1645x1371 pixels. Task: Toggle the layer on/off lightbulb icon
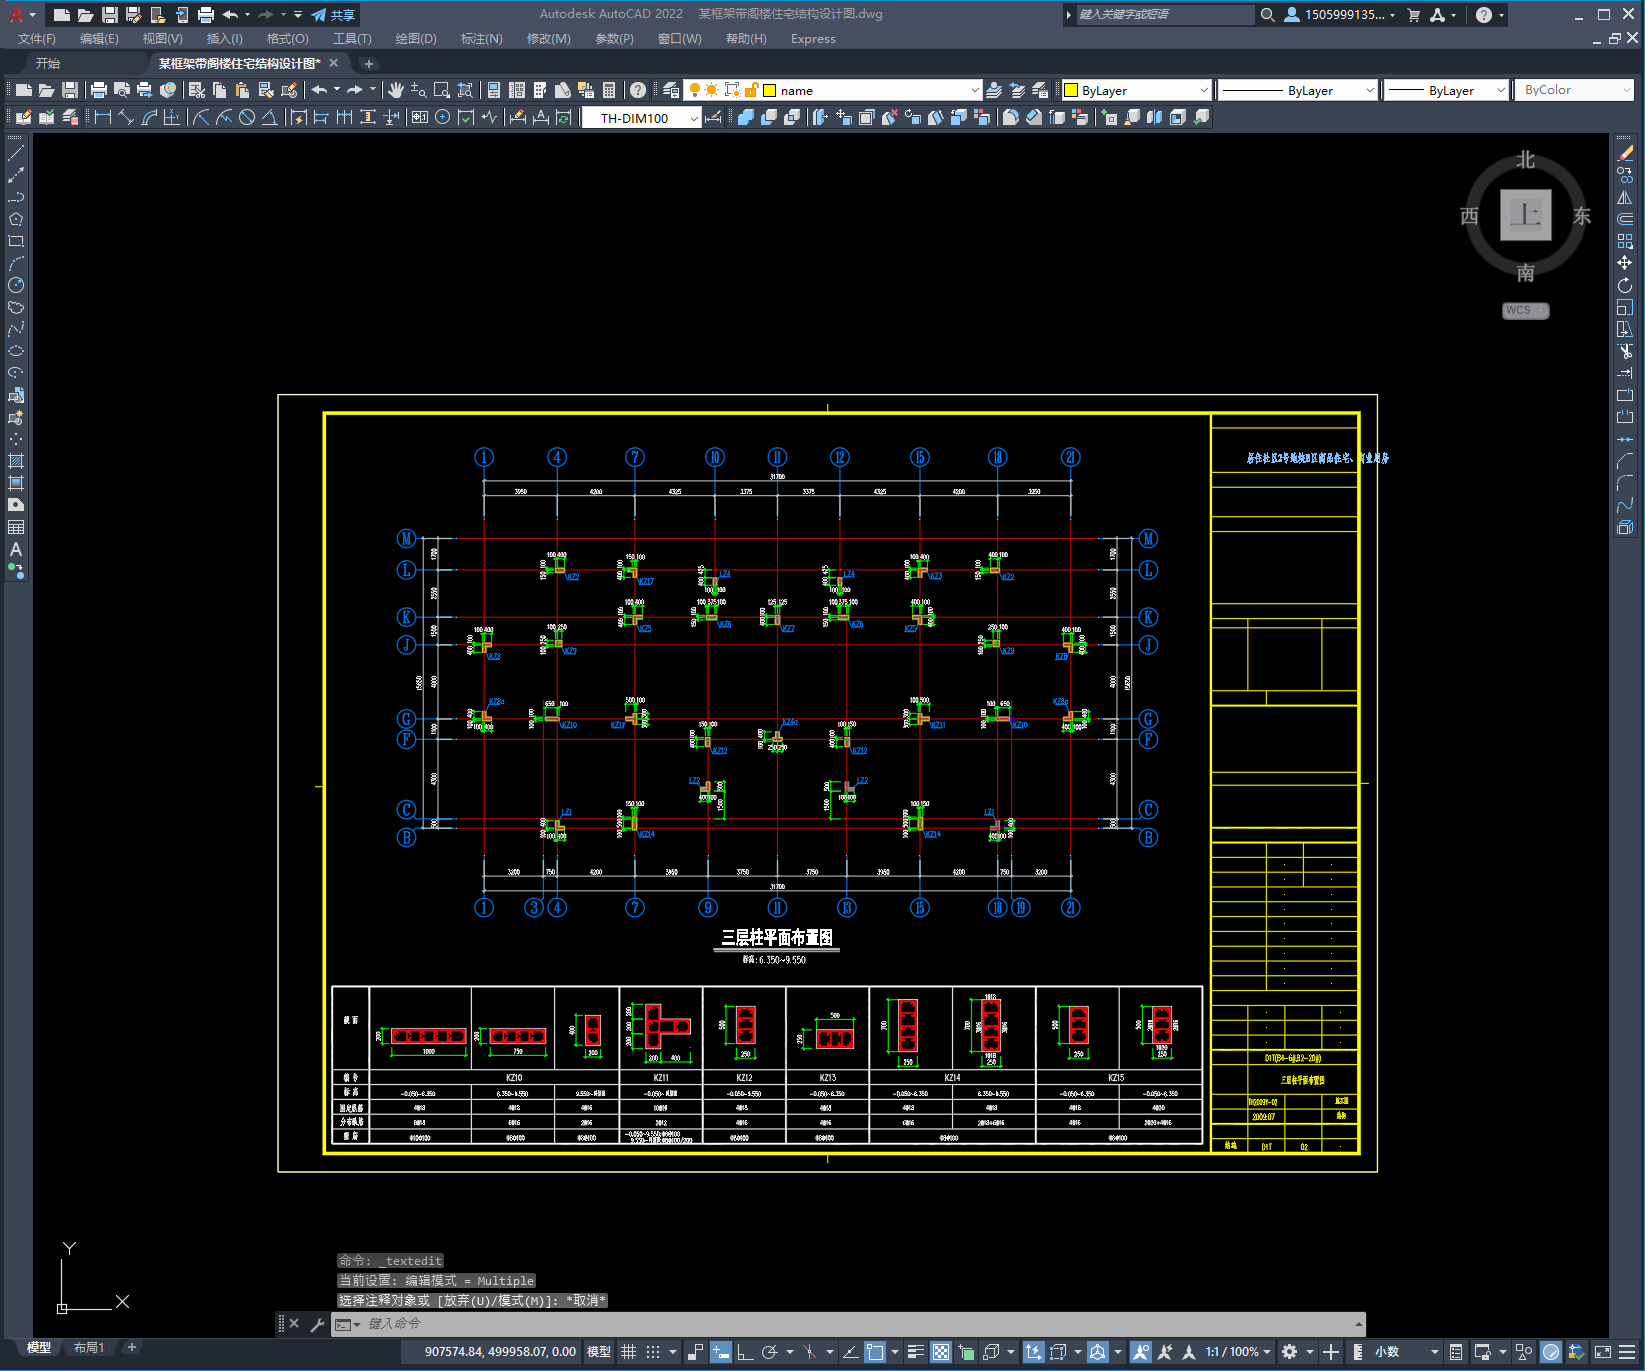pyautogui.click(x=695, y=90)
